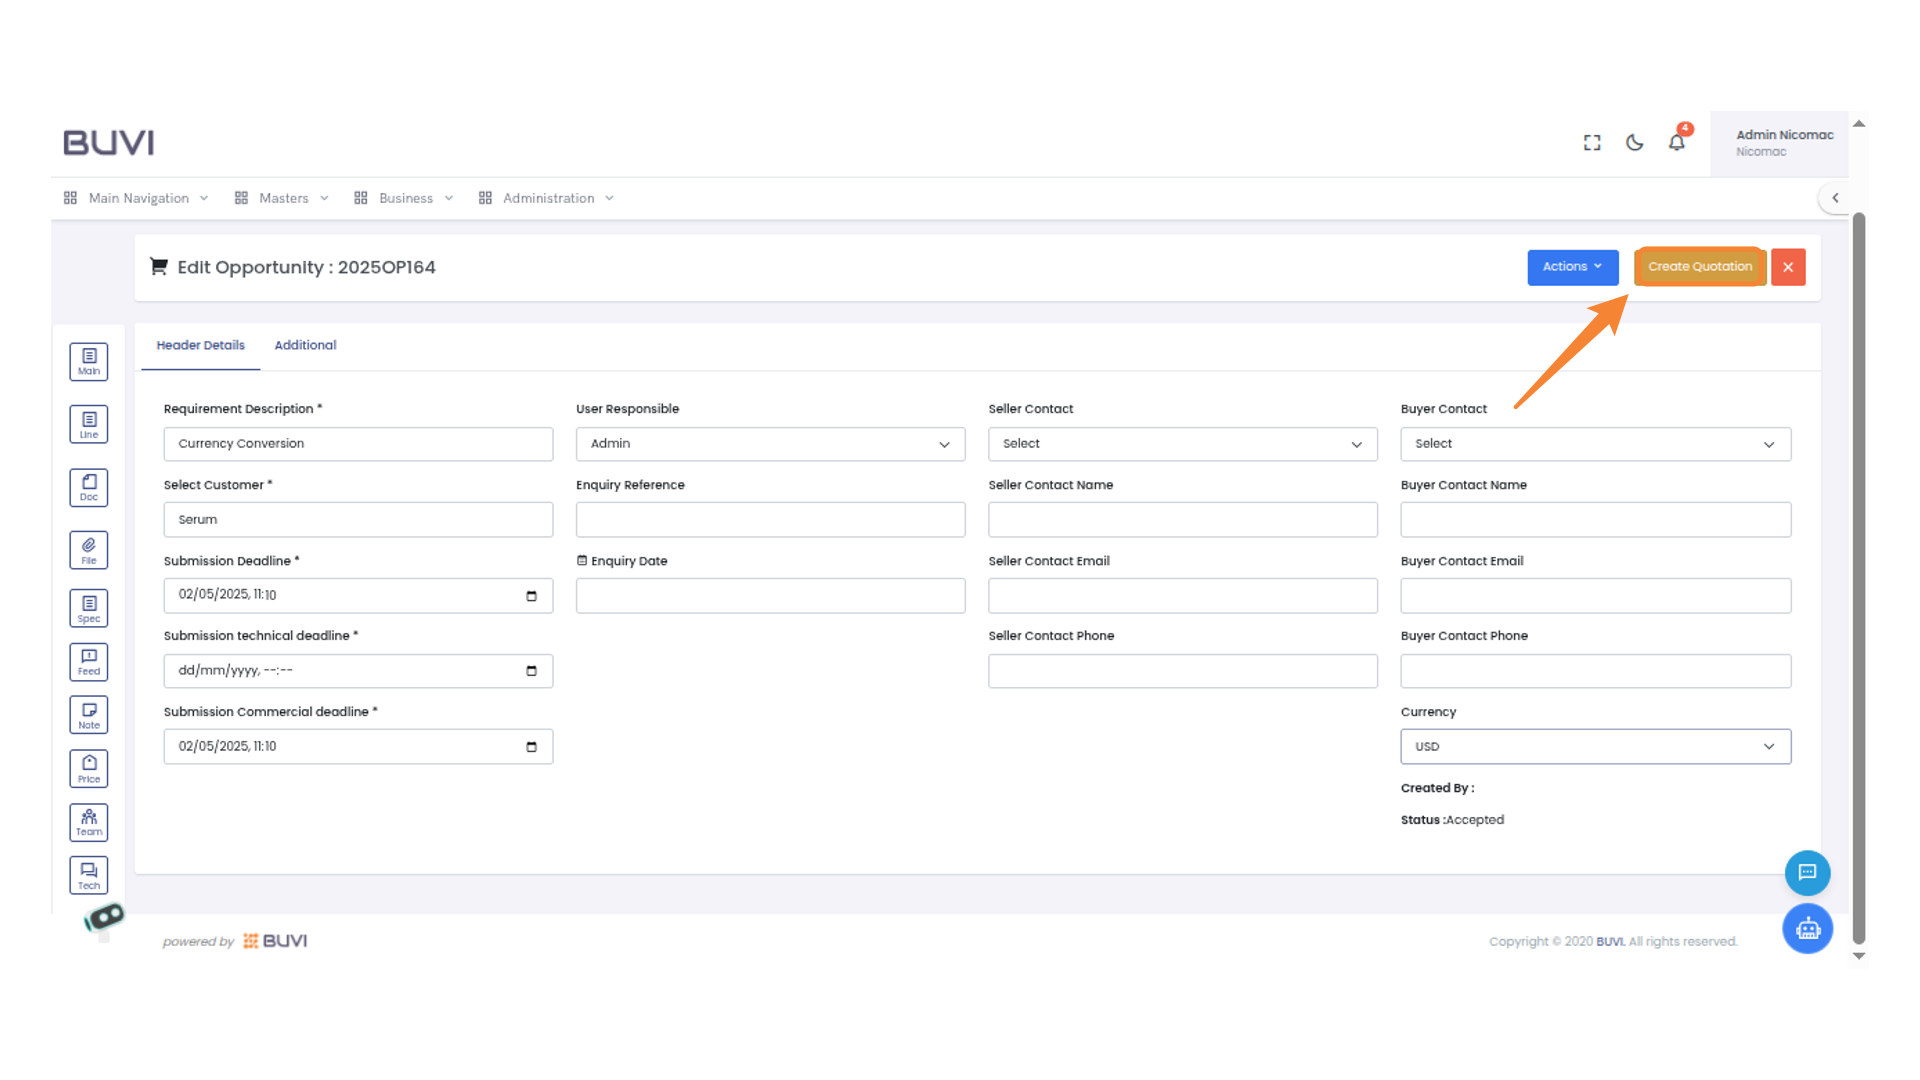
Task: Click the Create Quotation button
Action: (x=1699, y=266)
